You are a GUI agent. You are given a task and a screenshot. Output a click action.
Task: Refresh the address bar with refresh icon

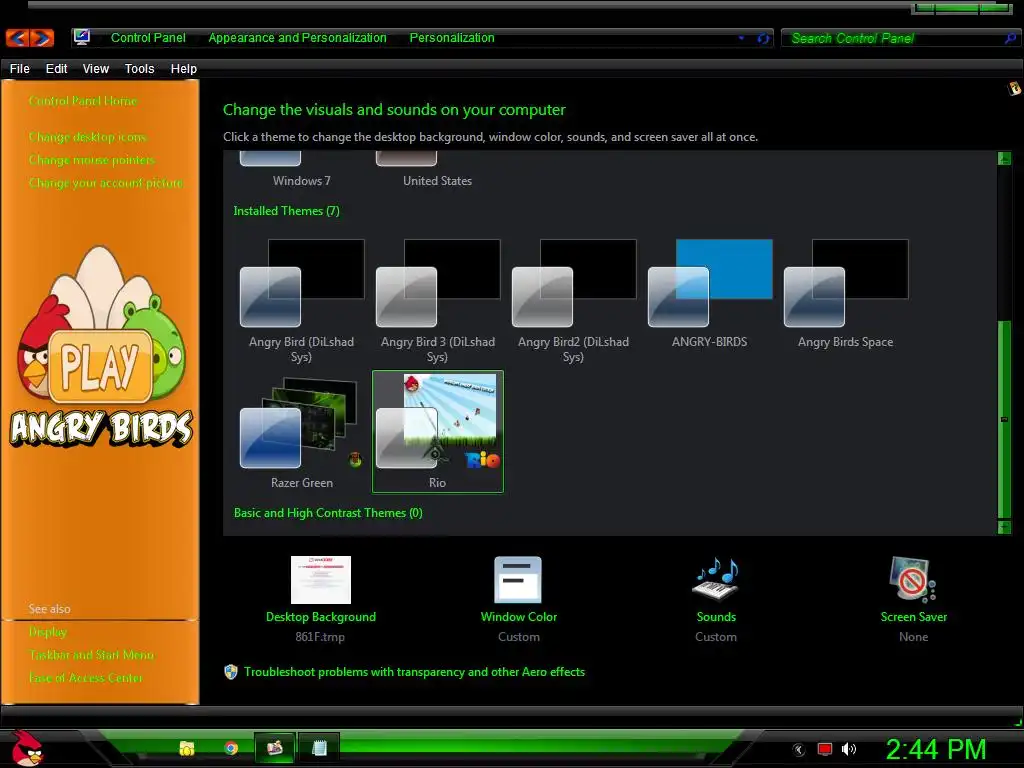[763, 39]
